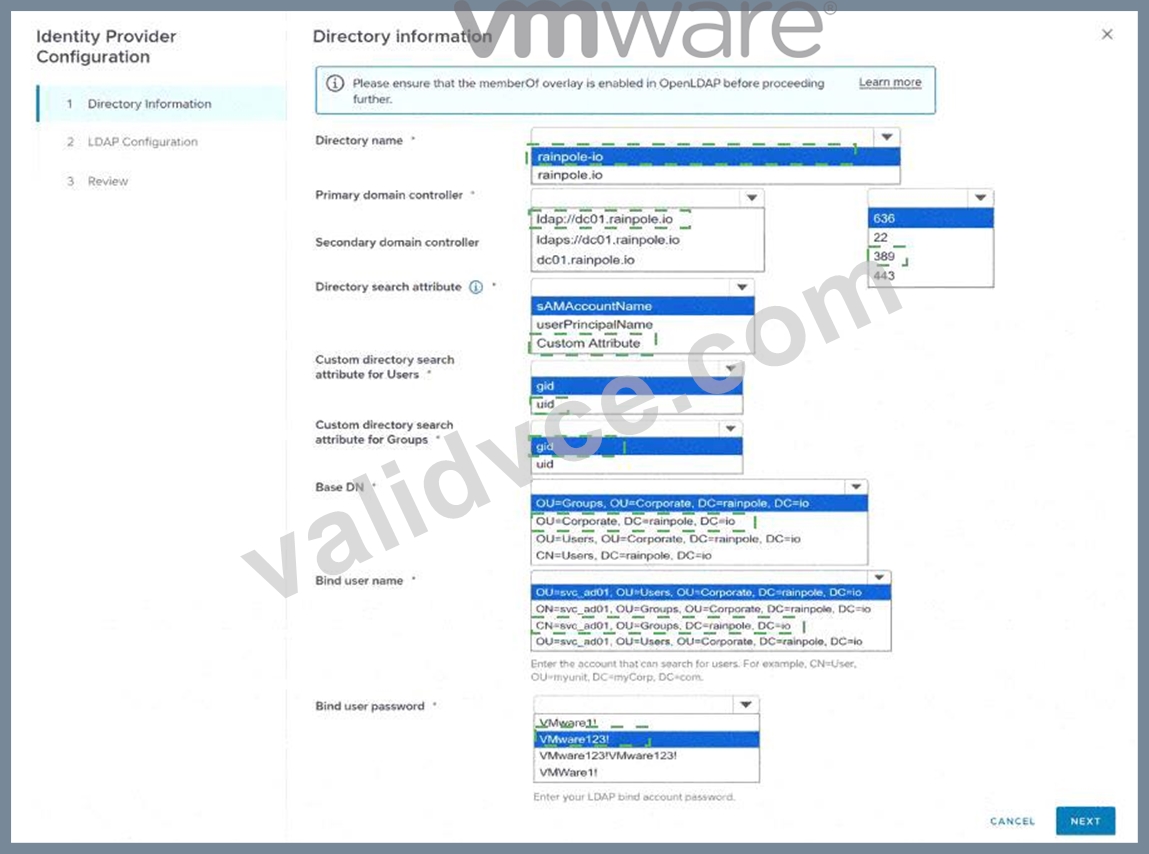The height and width of the screenshot is (854, 1149).
Task: Click the info icon beside Directory search attribute
Action: (476, 287)
